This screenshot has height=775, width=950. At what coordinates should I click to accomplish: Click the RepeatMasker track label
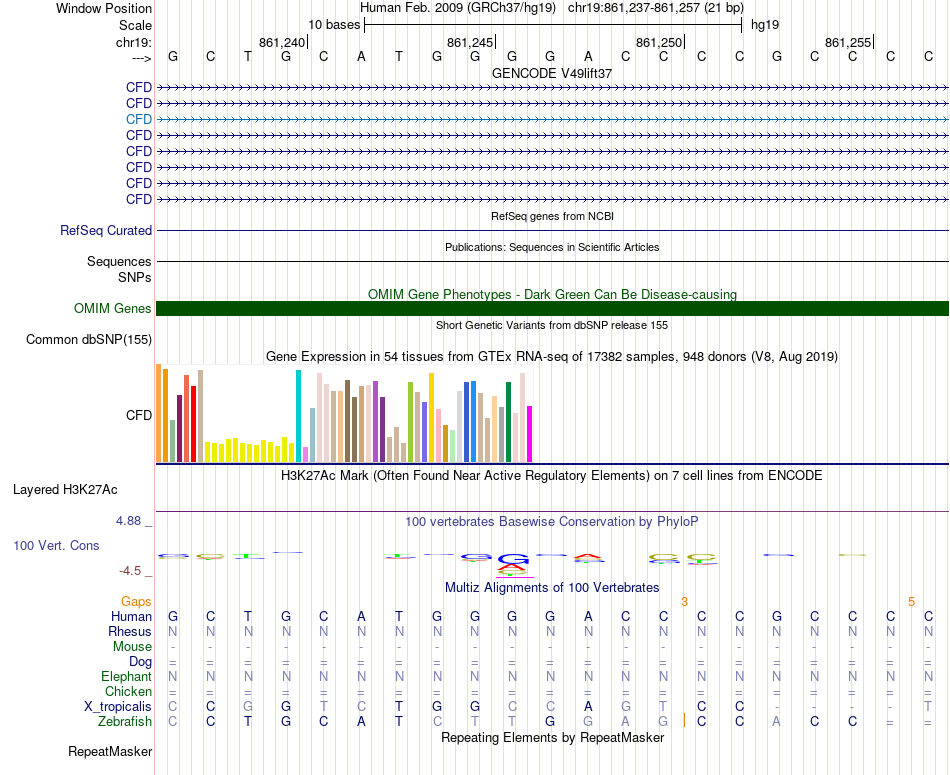tap(110, 751)
